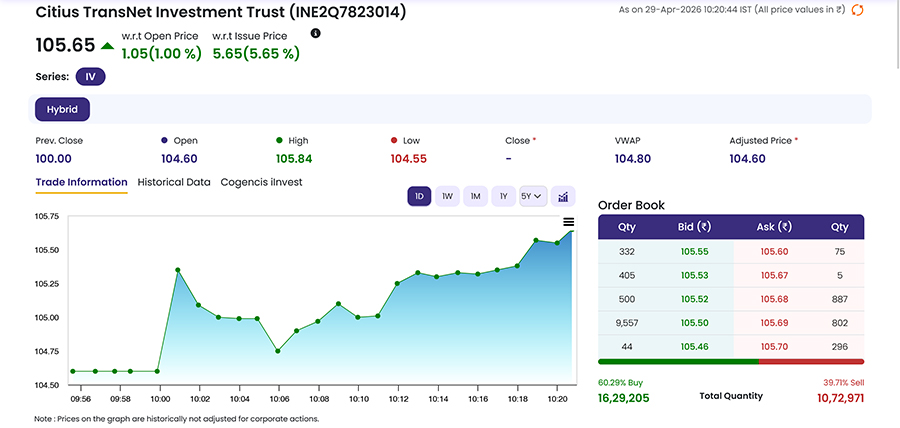The height and width of the screenshot is (428, 900).
Task: Click the chart type icon button
Action: (x=563, y=197)
